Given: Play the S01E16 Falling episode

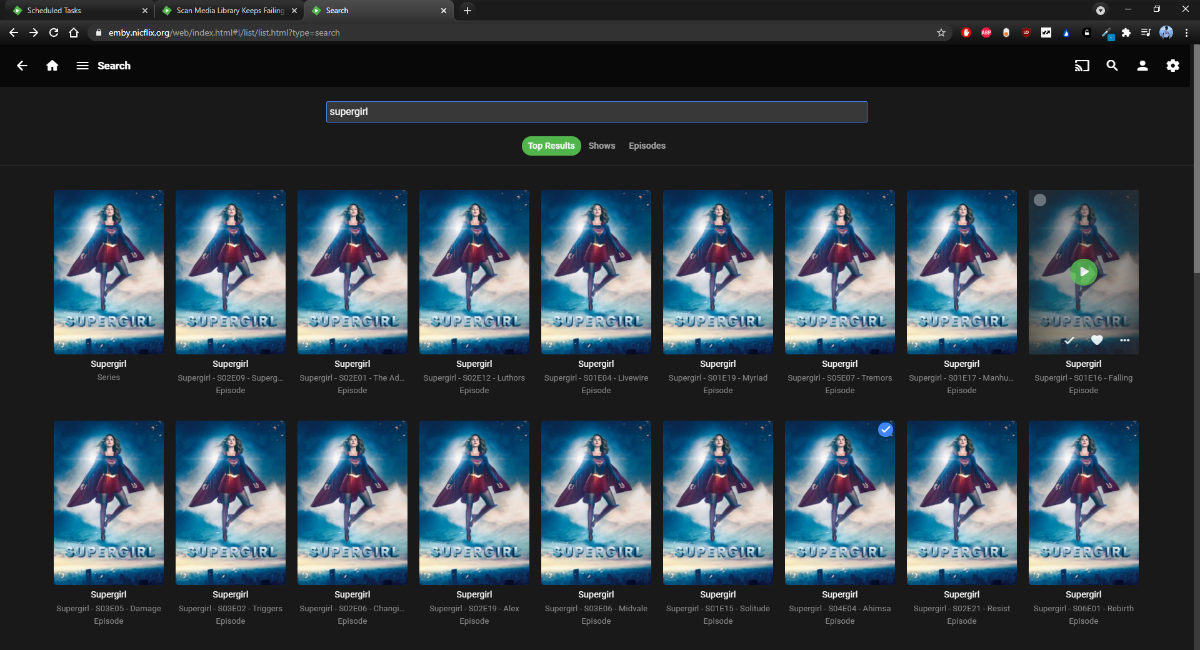Looking at the screenshot, I should coord(1083,271).
